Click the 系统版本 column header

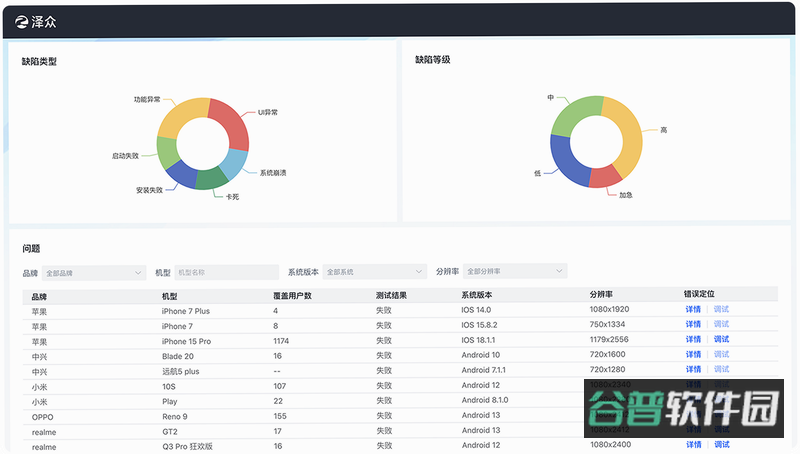477,295
